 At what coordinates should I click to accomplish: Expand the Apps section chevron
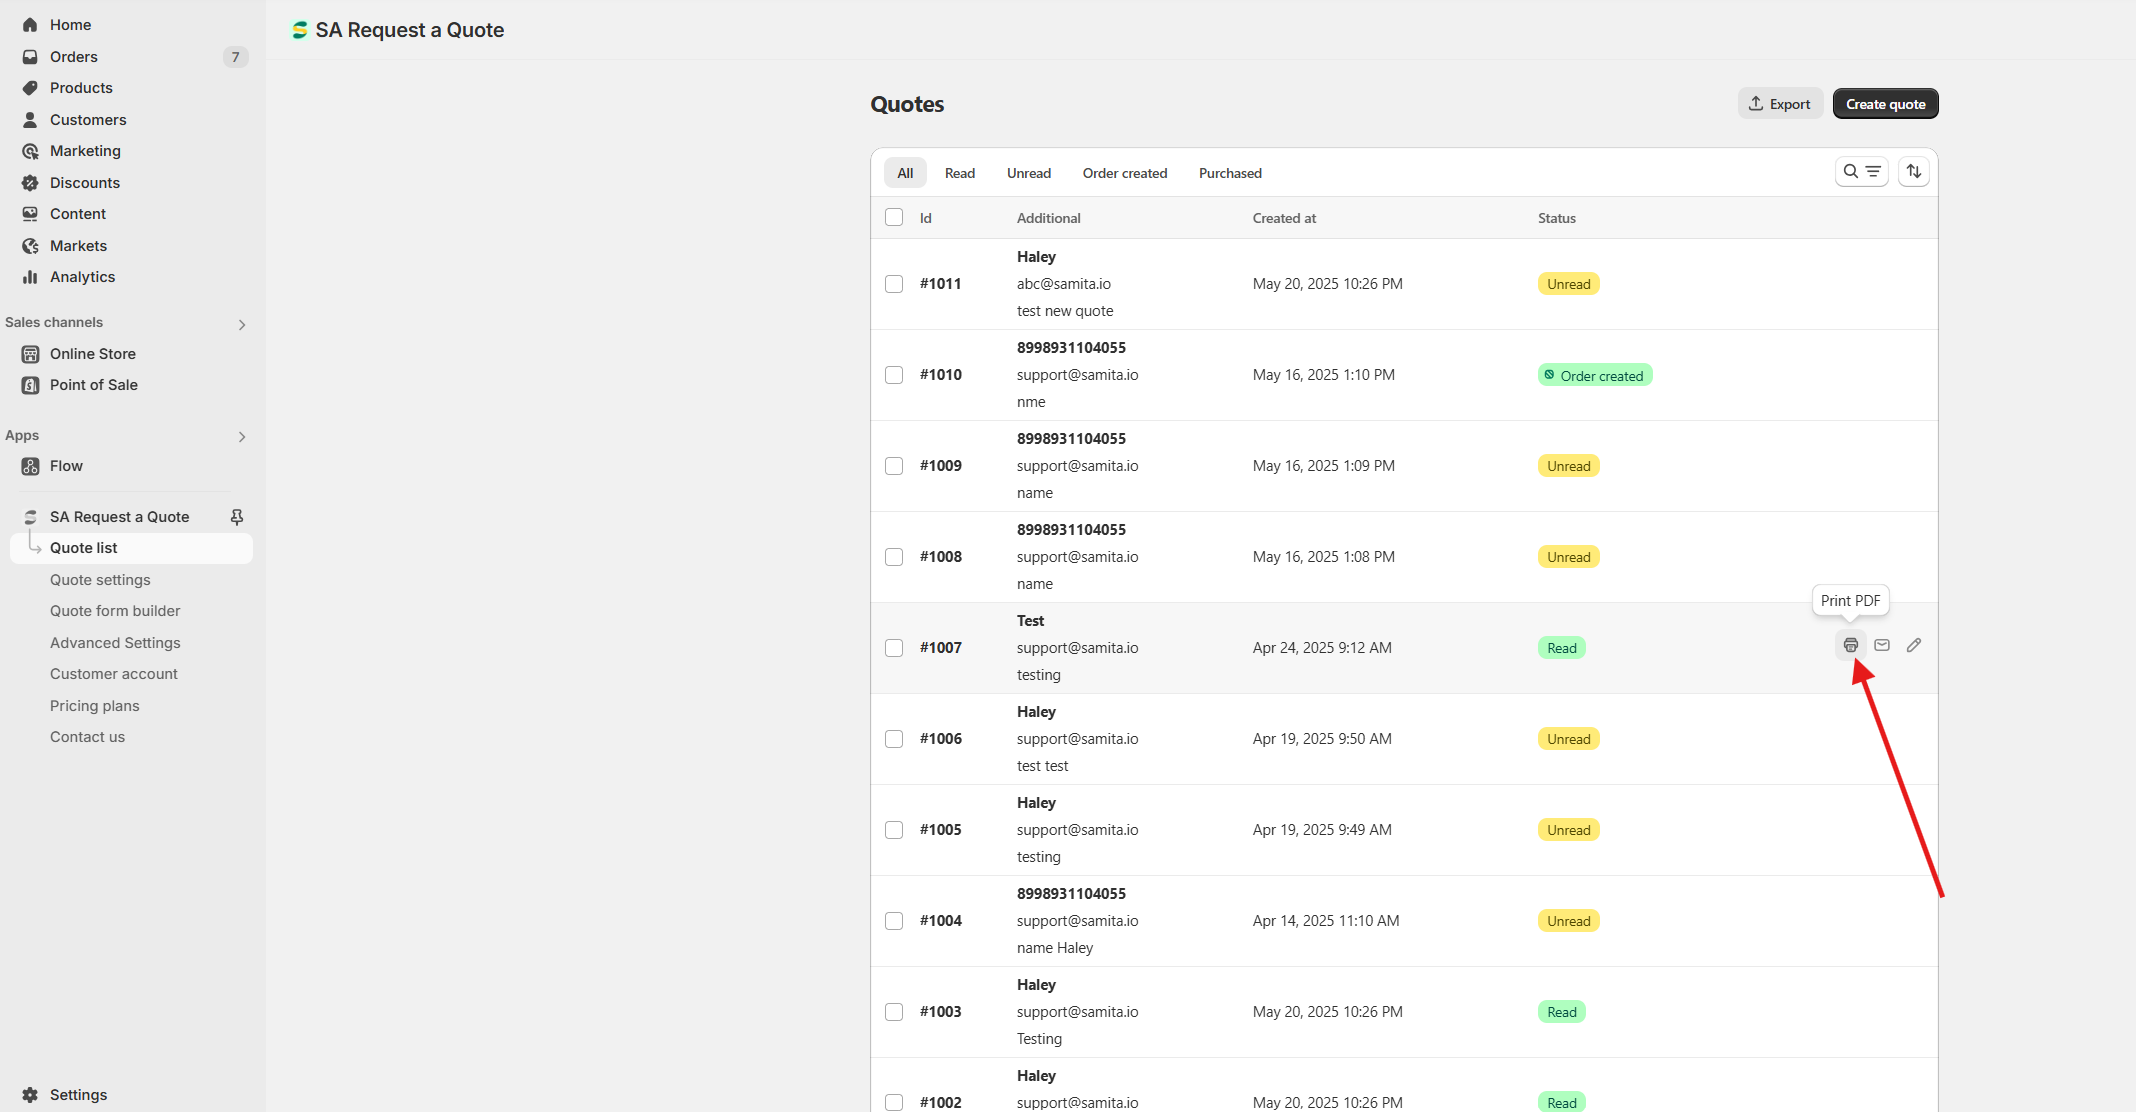click(x=242, y=437)
